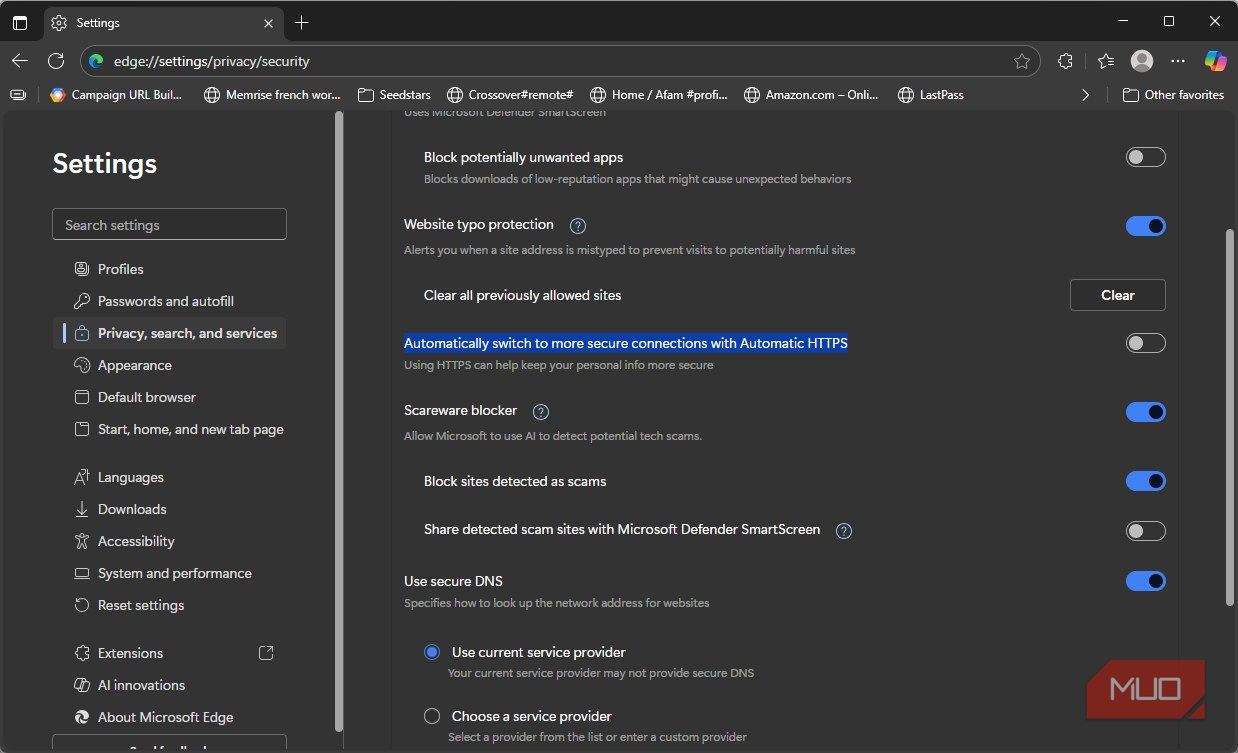Click help icon beside Share detected scam sites
Viewport: 1238px width, 753px height.
coord(844,531)
